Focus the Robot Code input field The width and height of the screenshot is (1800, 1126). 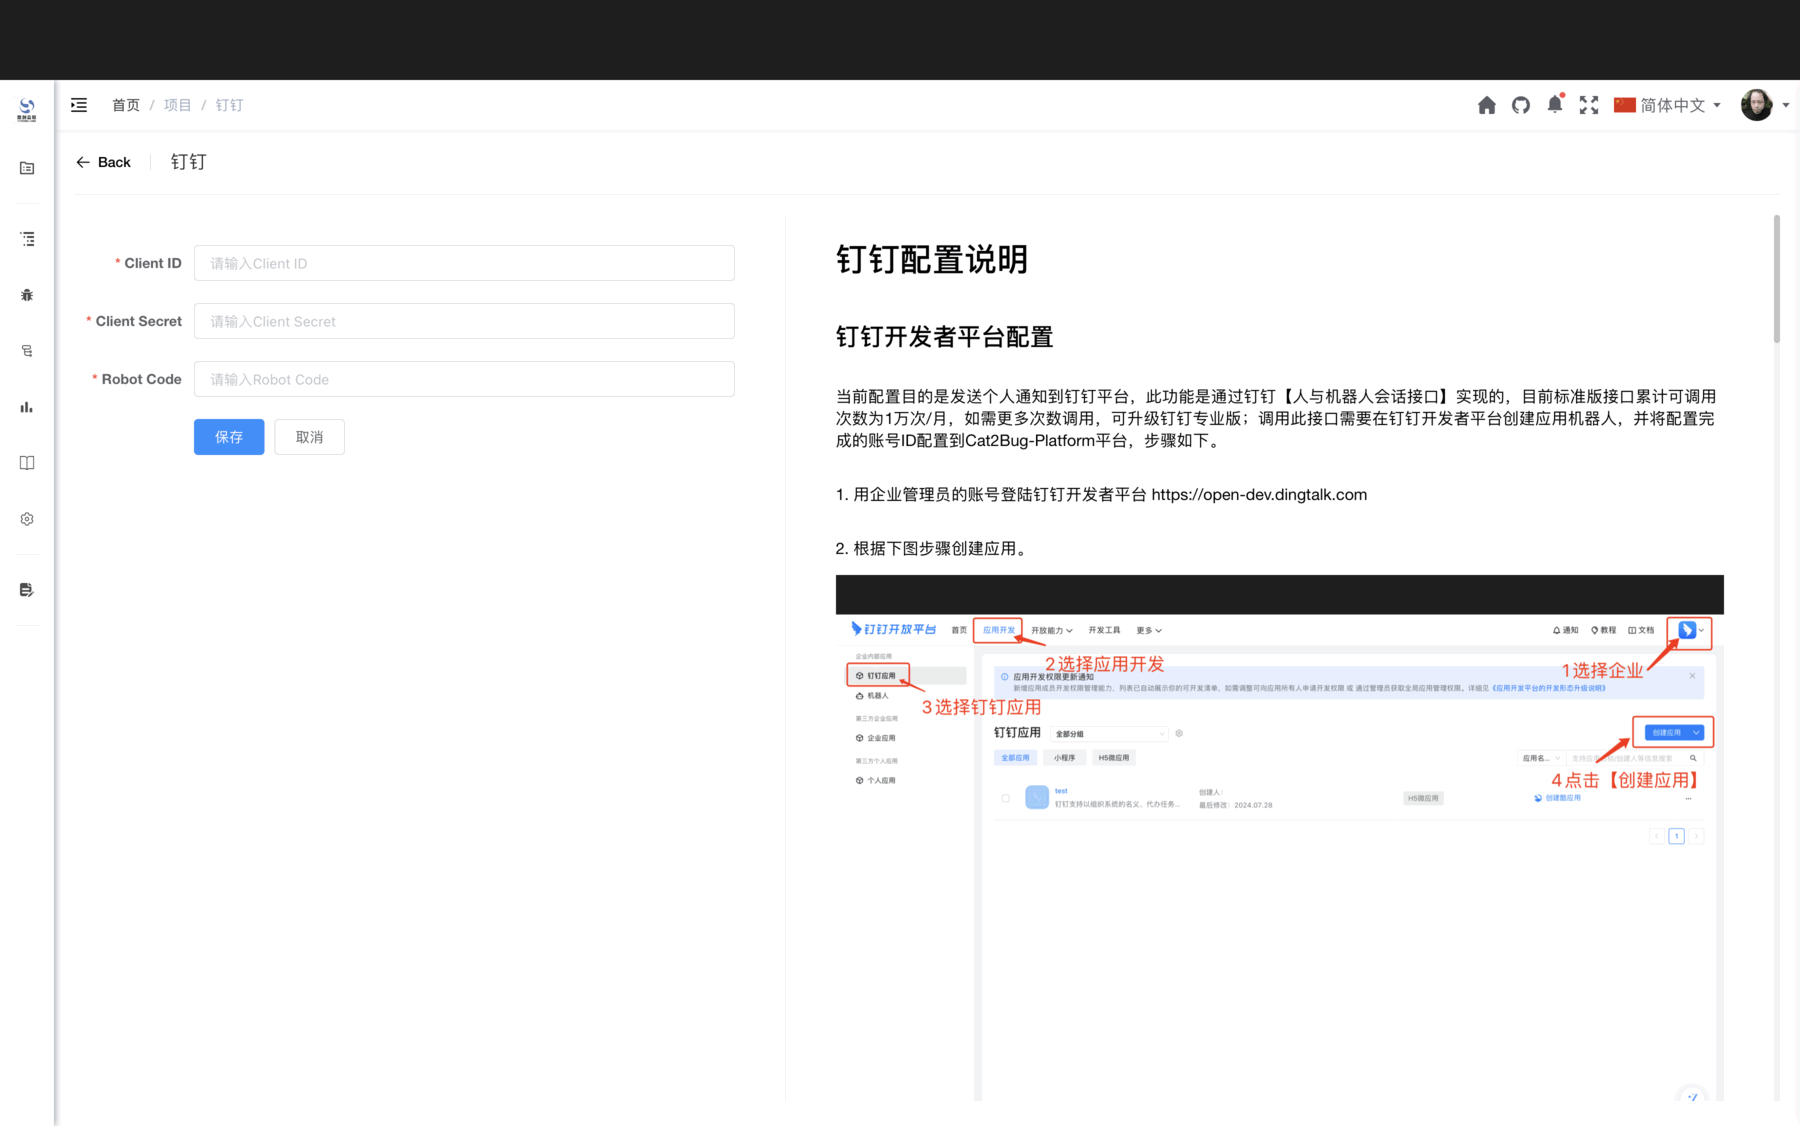pyautogui.click(x=464, y=379)
